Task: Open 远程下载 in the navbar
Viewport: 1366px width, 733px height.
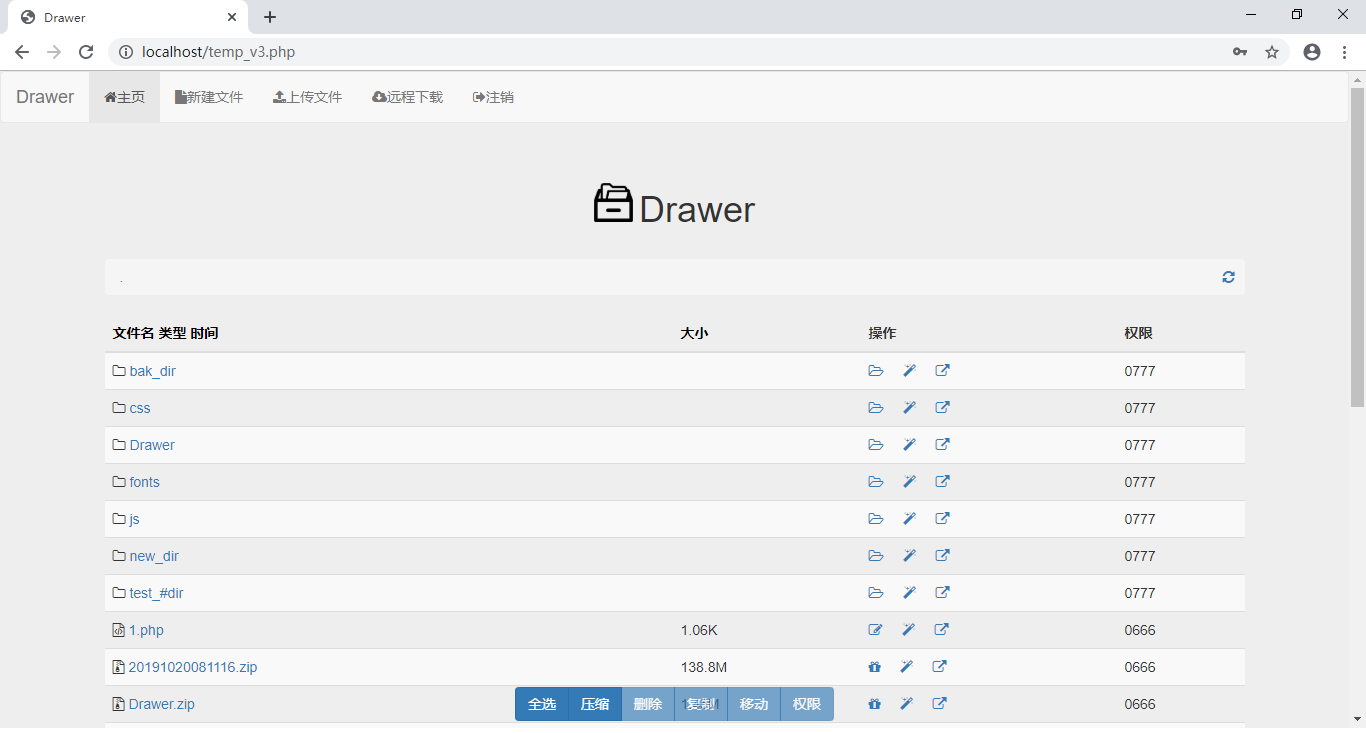Action: click(407, 97)
